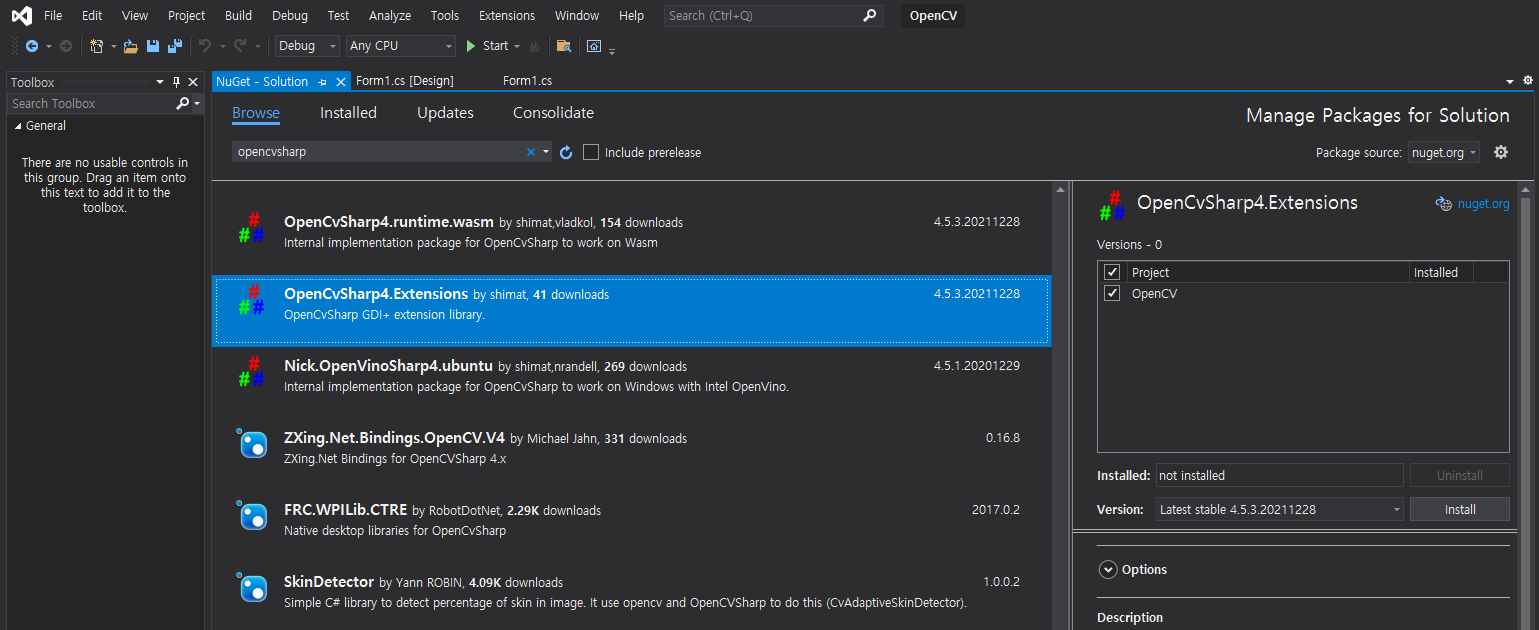Screen dimensions: 1539x630
Task: Click the Save All toolbar icon
Action: (x=175, y=46)
